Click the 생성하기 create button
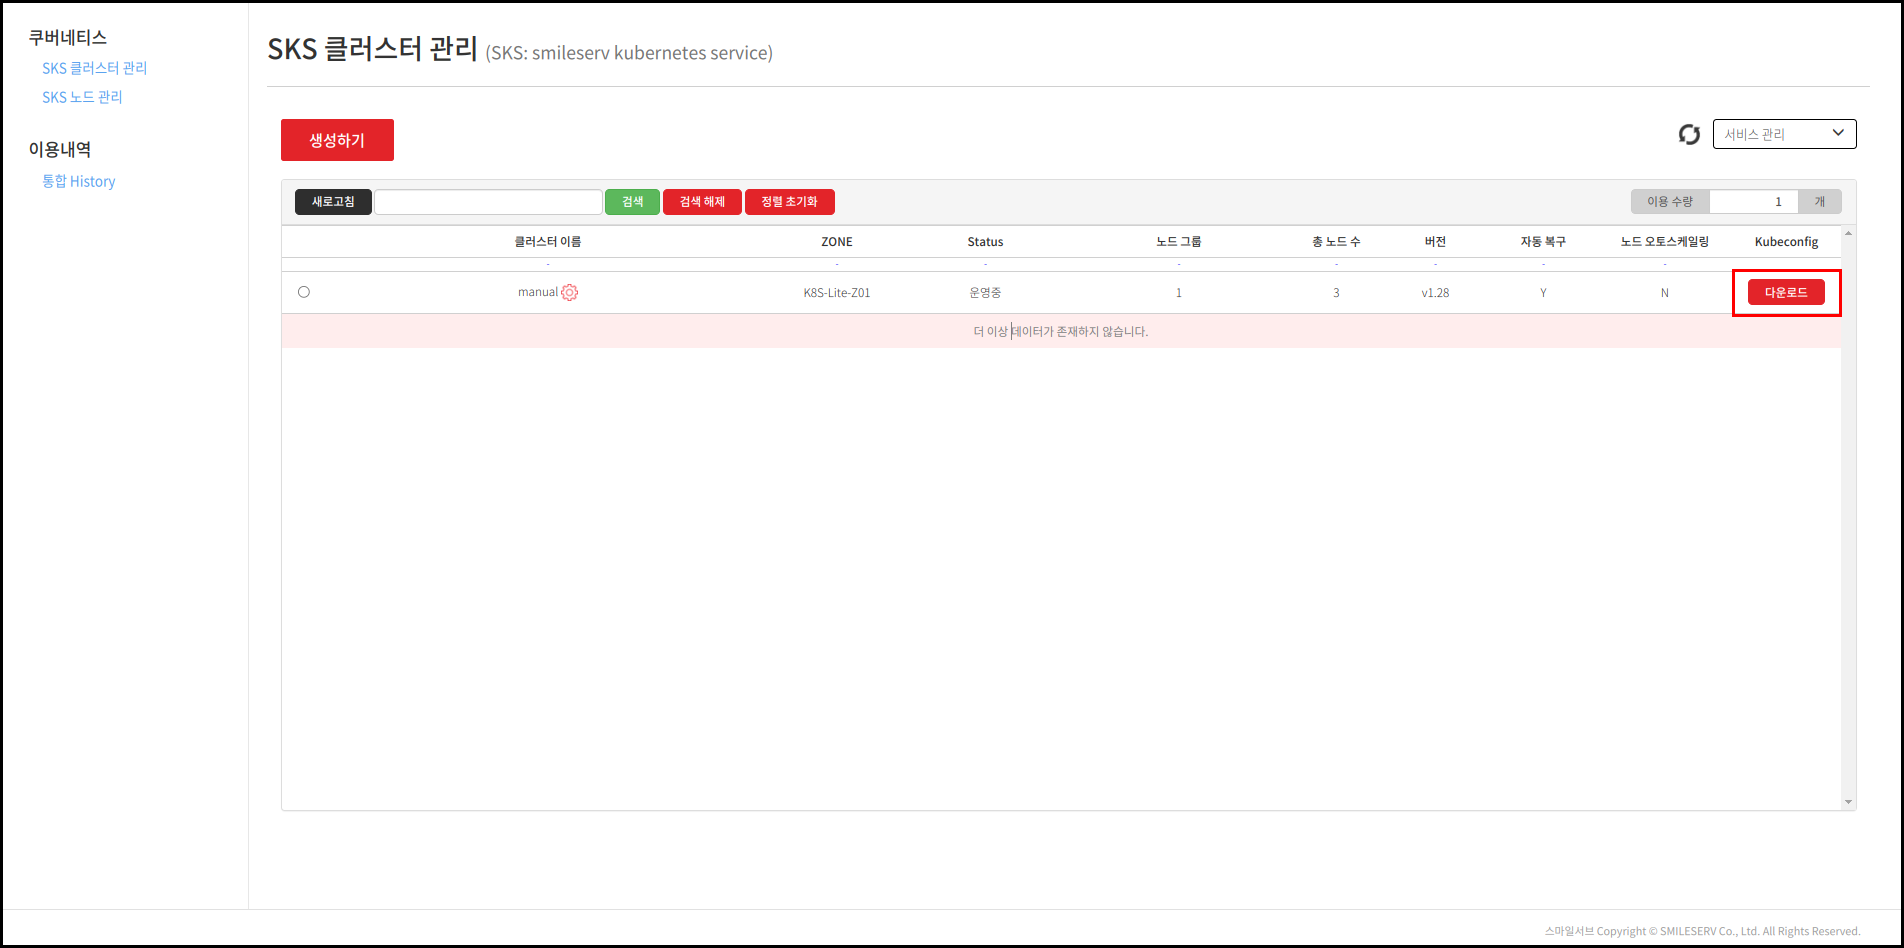Image resolution: width=1904 pixels, height=948 pixels. pyautogui.click(x=337, y=140)
